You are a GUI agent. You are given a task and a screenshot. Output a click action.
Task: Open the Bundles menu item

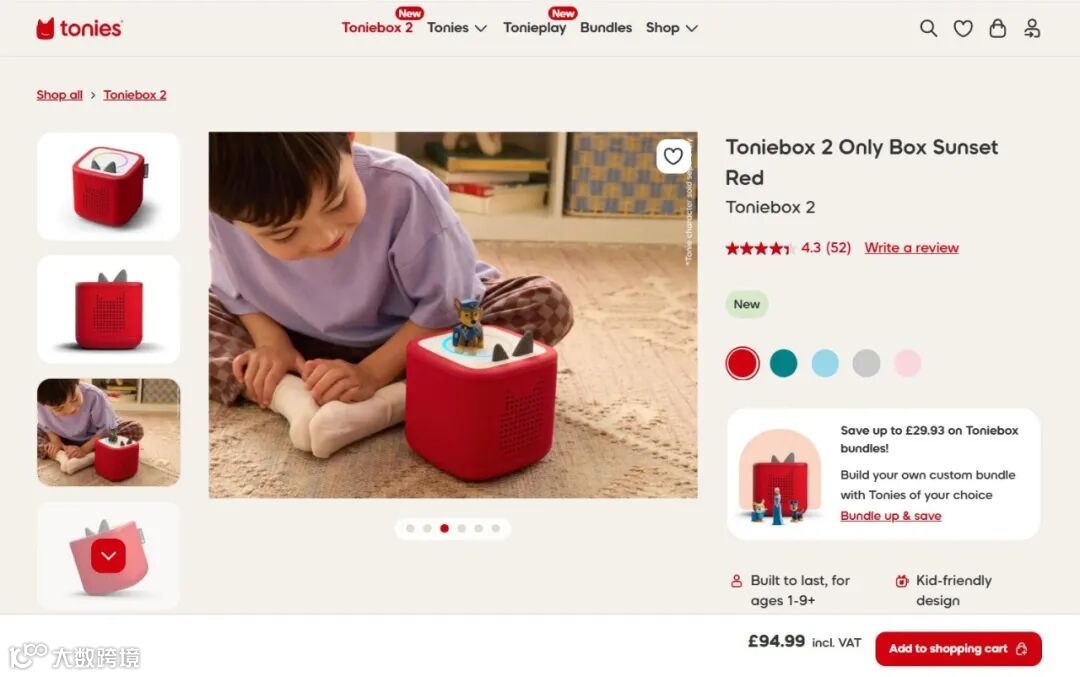point(605,28)
